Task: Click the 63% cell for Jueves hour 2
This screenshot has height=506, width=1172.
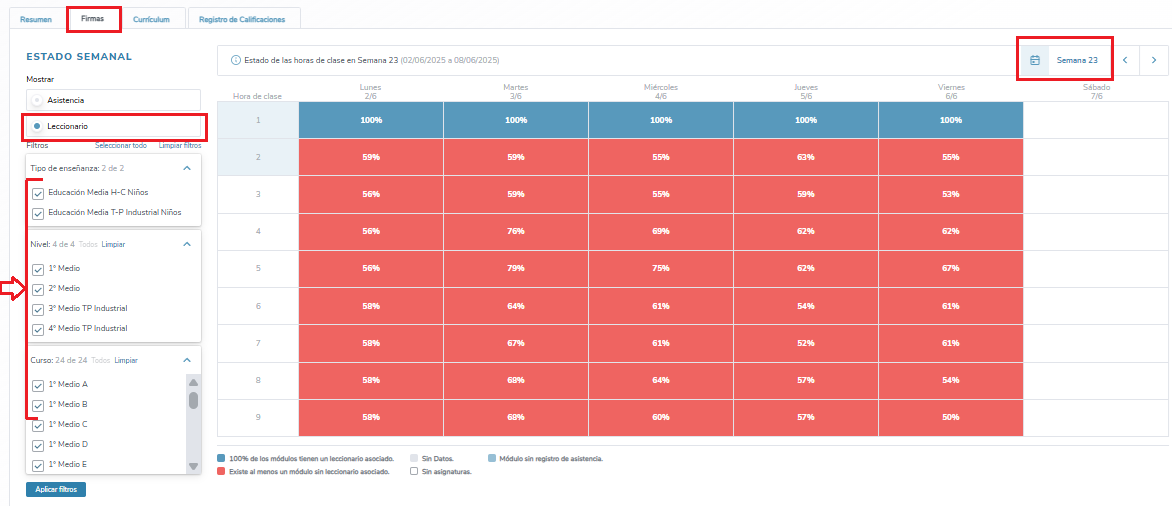Action: pyautogui.click(x=806, y=158)
